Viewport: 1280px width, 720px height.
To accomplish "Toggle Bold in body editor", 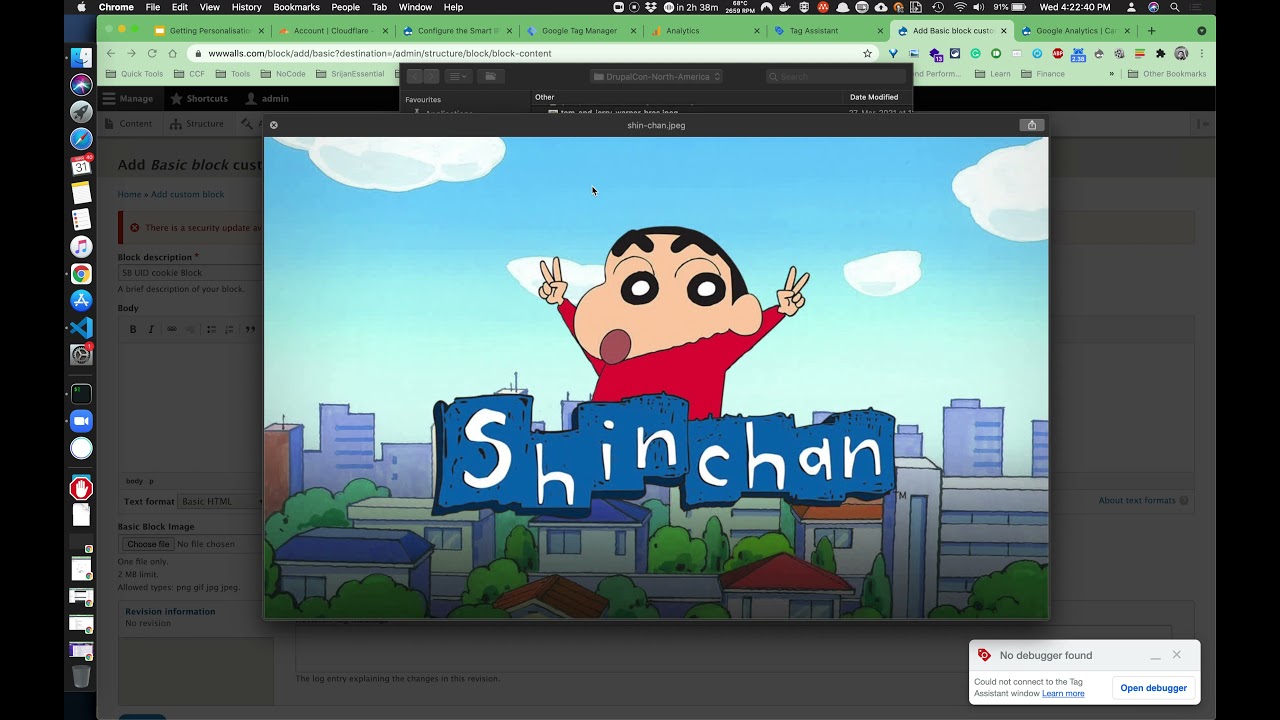I will (133, 329).
